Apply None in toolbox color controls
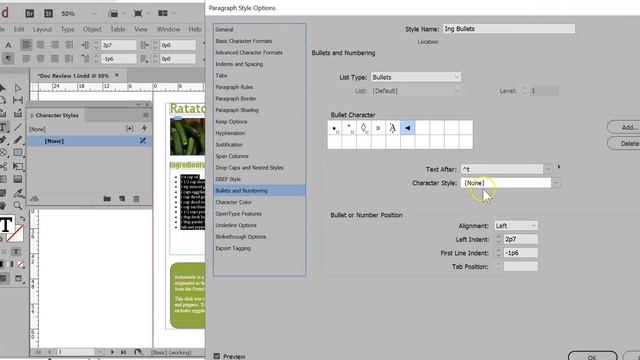Viewport: 640px width, 360px height. pyautogui.click(x=21, y=264)
